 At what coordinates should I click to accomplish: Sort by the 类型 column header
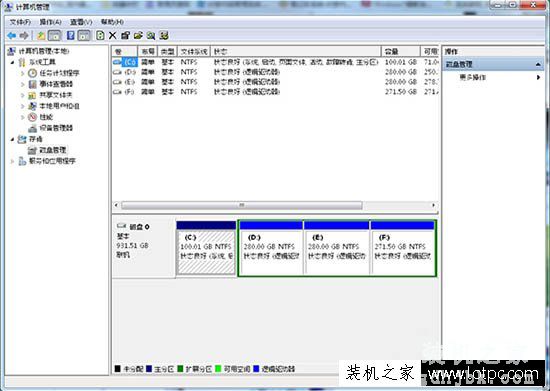(168, 52)
